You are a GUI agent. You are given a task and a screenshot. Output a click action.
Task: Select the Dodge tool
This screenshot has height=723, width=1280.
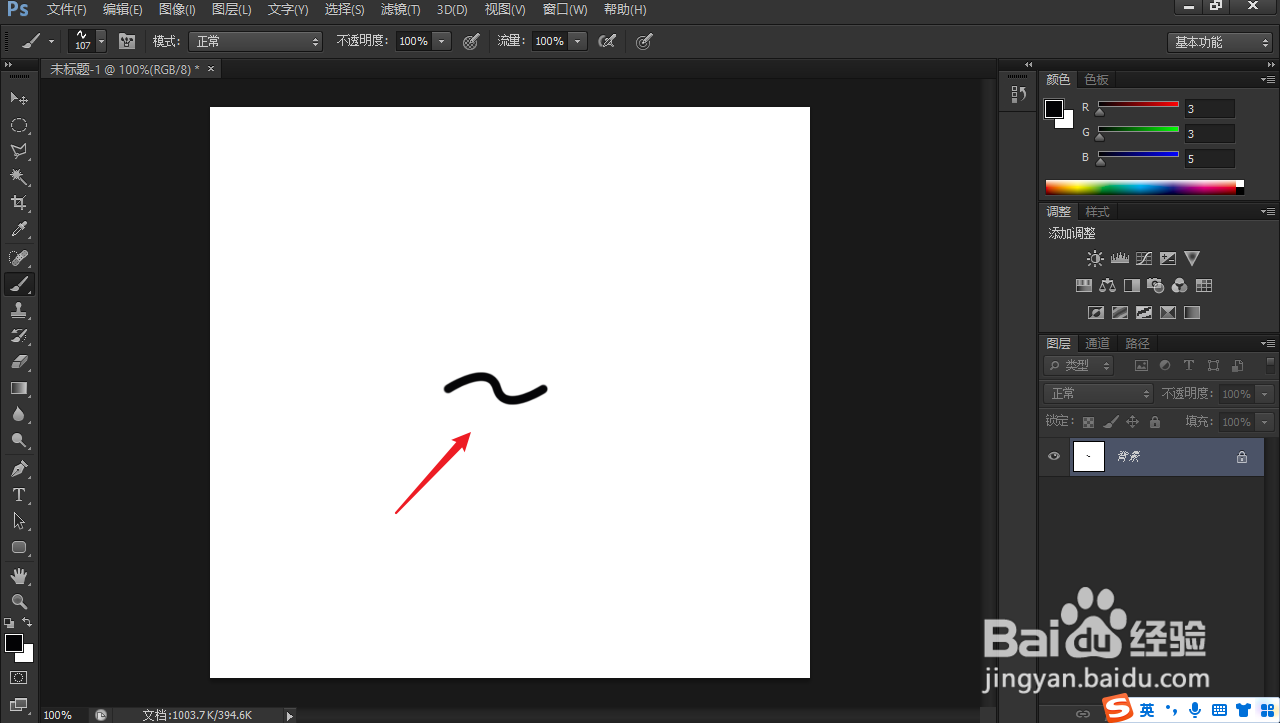[18, 440]
